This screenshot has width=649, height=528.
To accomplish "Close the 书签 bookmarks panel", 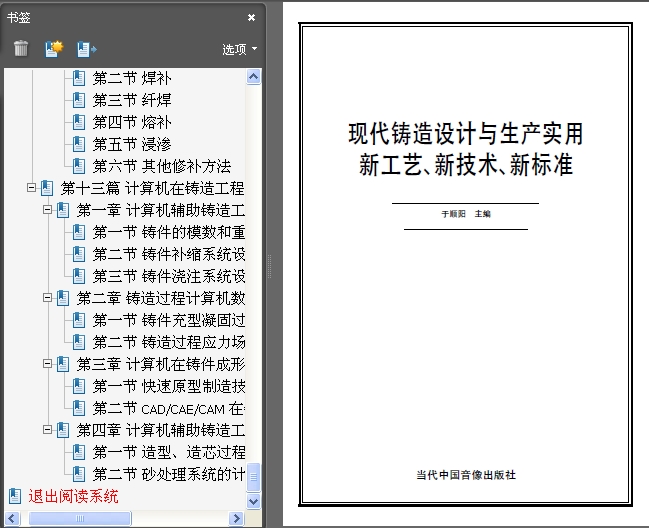I will coord(251,17).
